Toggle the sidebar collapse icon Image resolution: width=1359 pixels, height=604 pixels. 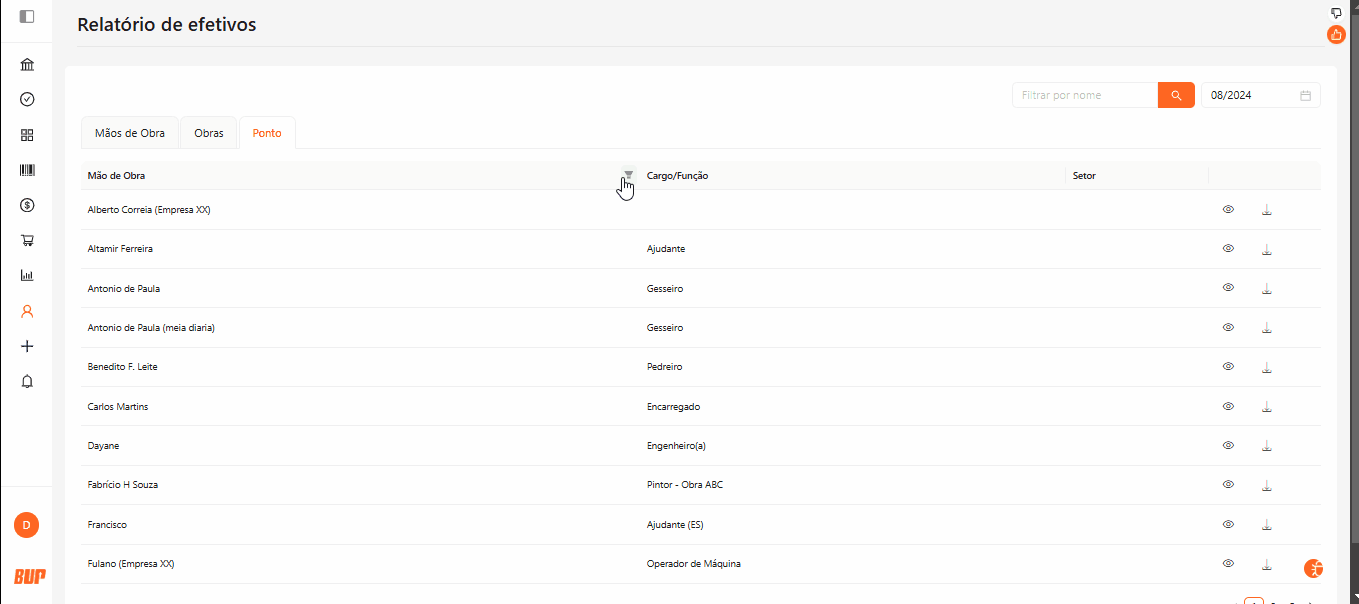[27, 16]
